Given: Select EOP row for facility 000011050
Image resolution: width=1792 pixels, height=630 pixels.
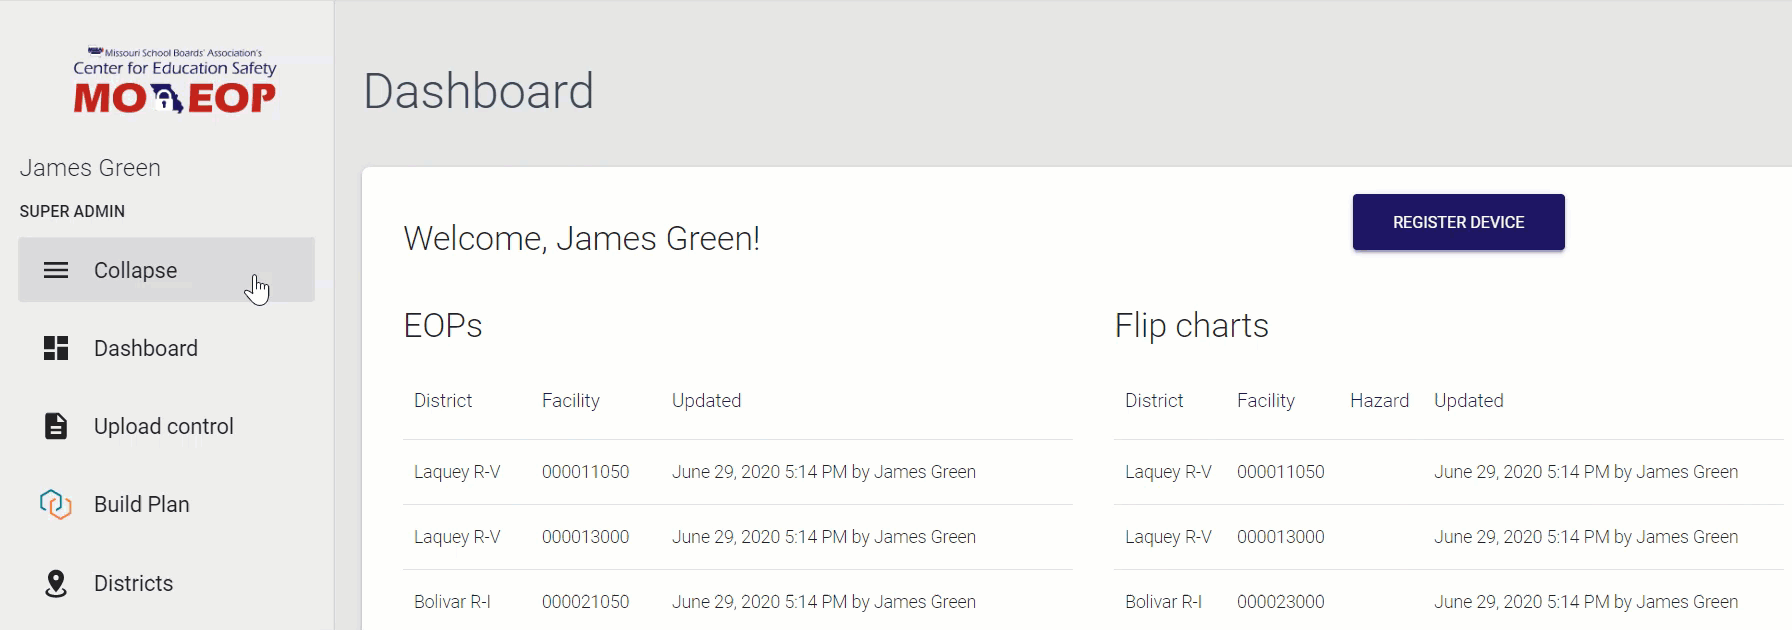Looking at the screenshot, I should click(585, 472).
